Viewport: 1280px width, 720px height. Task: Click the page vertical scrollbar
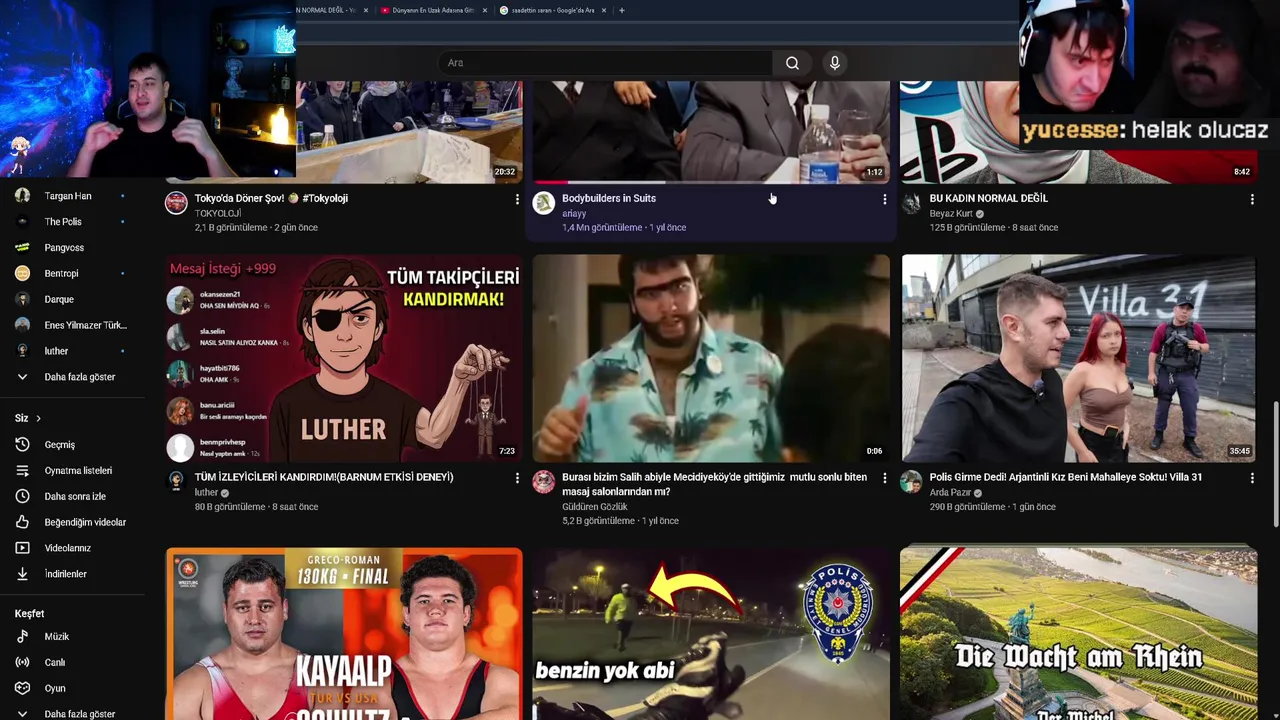[1275, 463]
